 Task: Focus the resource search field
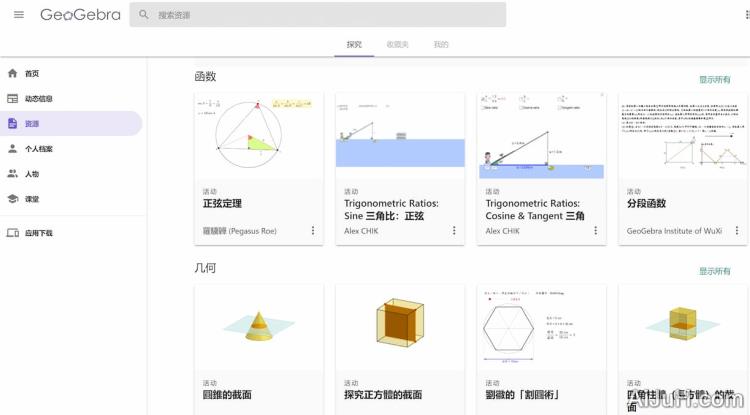point(318,15)
